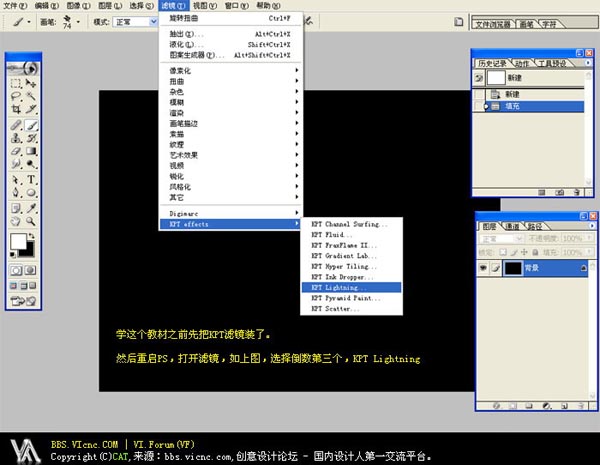The image size is (600, 465).
Task: Set history brush source on 新建 state
Action: coord(479,94)
